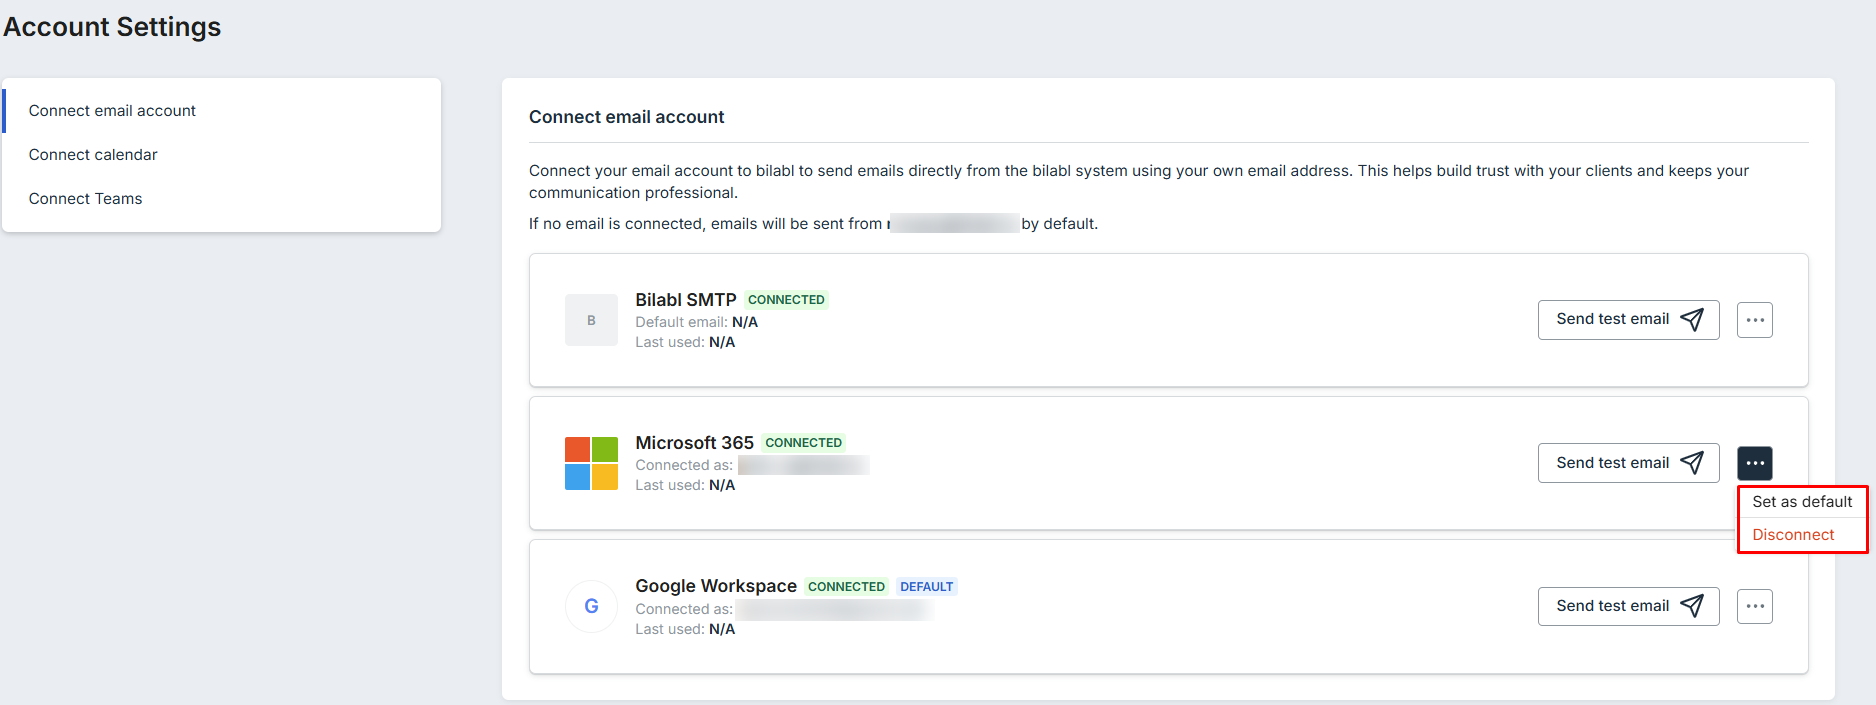The image size is (1876, 705).
Task: Close the Microsoft 365 more options menu
Action: (x=1755, y=463)
